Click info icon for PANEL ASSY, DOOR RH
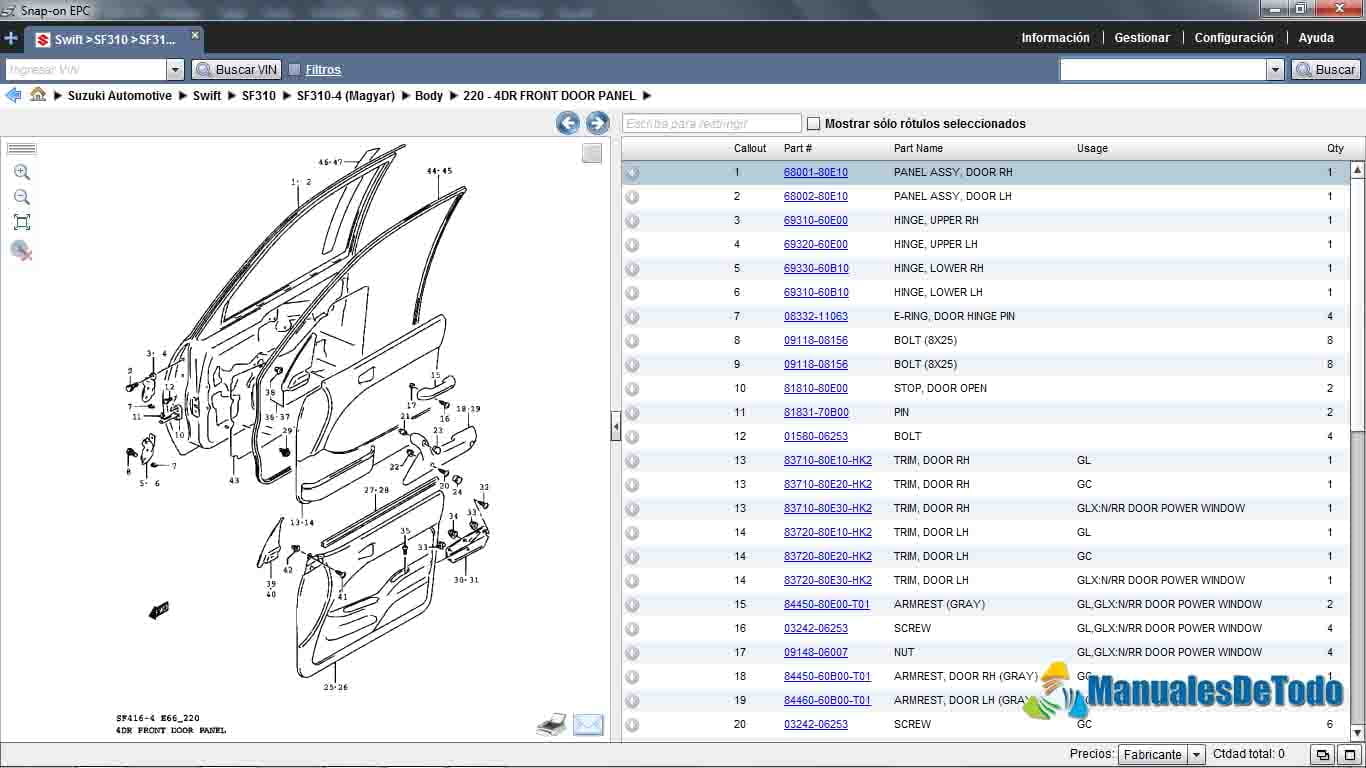Viewport: 1366px width, 768px height. [632, 173]
